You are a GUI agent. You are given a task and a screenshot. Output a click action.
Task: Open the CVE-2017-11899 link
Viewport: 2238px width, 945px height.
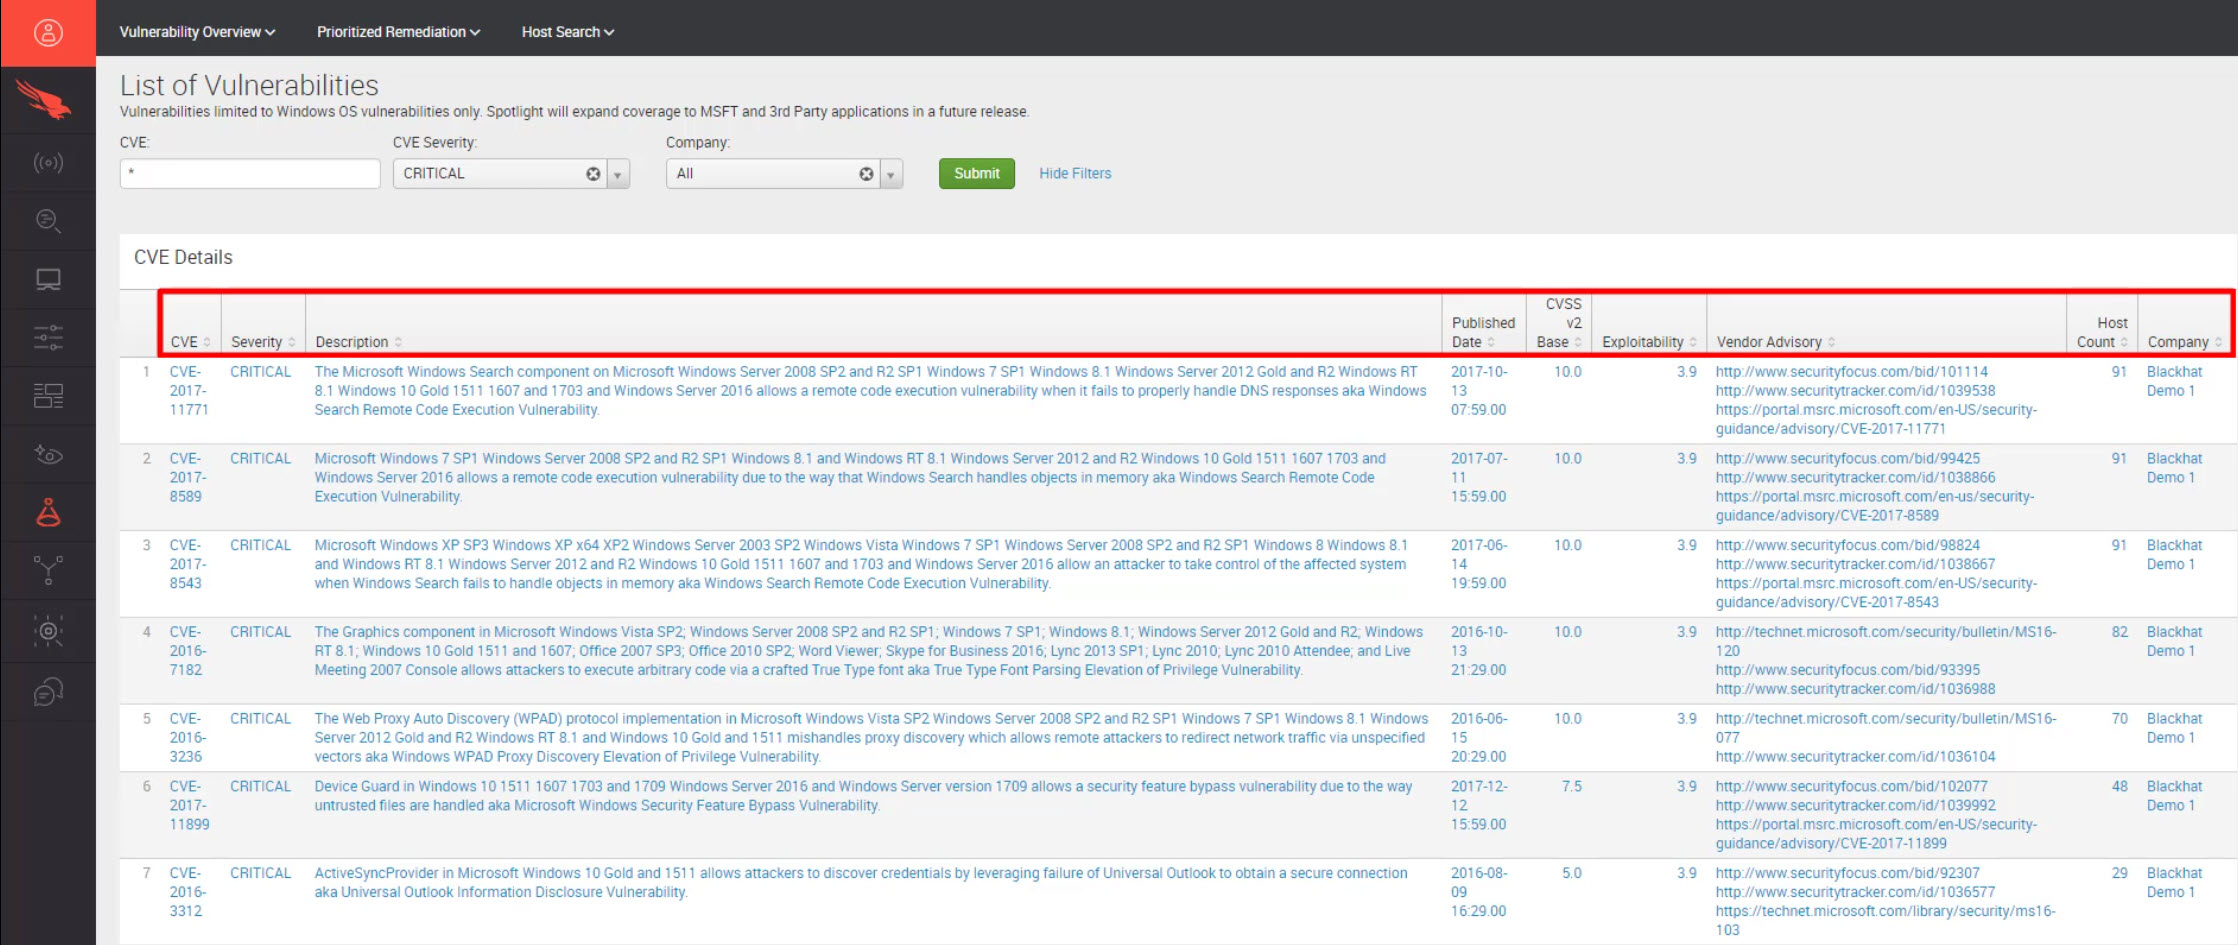(x=188, y=806)
